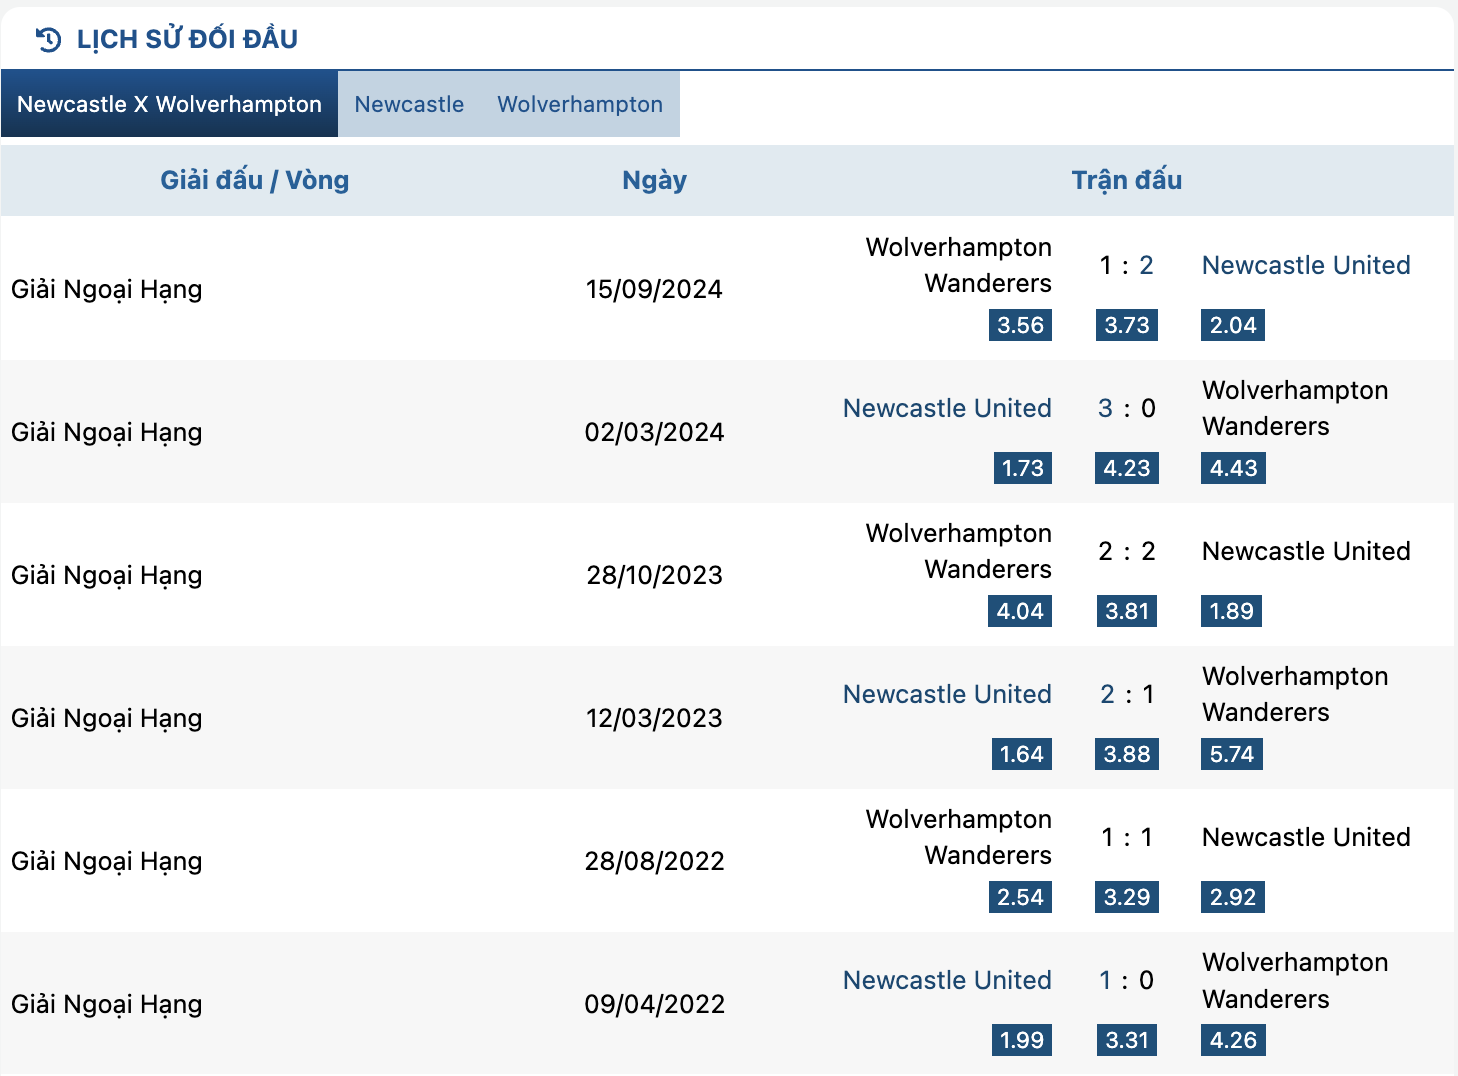Viewport: 1458px width, 1076px height.
Task: Click the 3.88 draw odds badge
Action: click(x=1127, y=754)
